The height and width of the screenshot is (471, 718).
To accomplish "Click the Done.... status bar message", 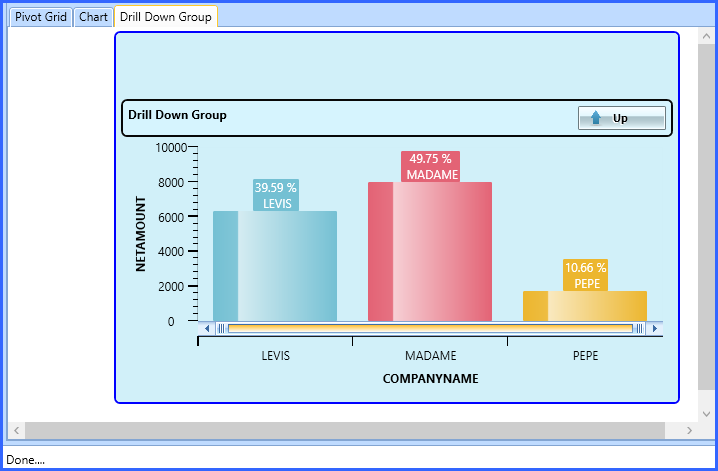I will [x=26, y=460].
